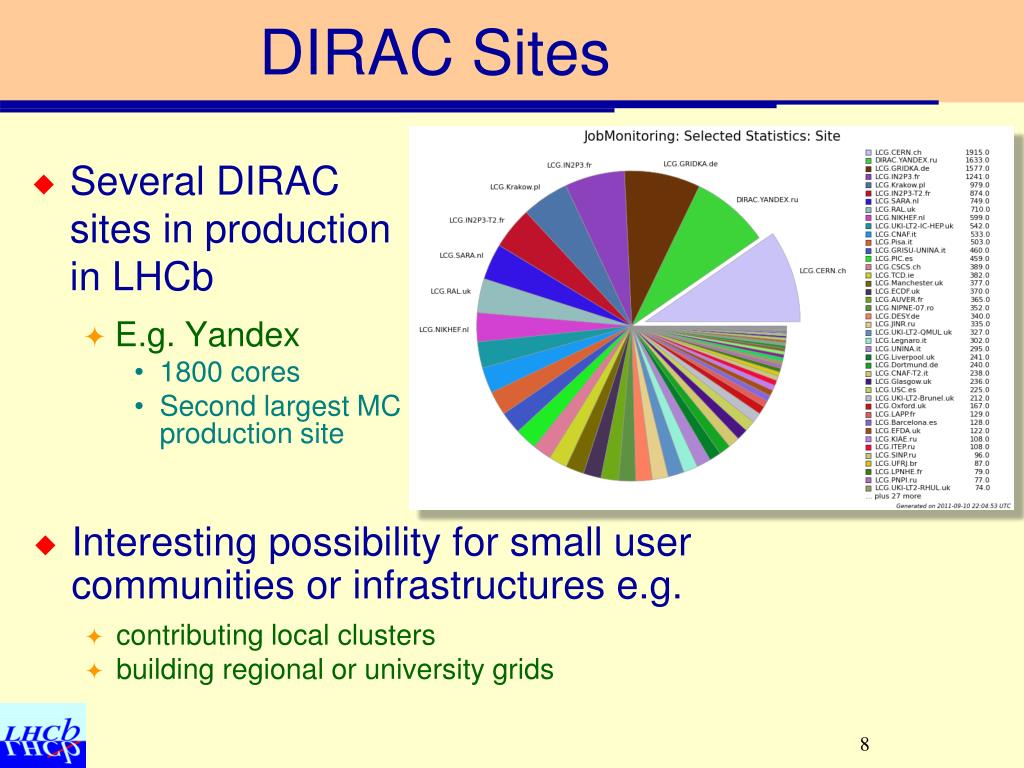Click 'contributing local clusters' sub-bullet

click(x=276, y=635)
